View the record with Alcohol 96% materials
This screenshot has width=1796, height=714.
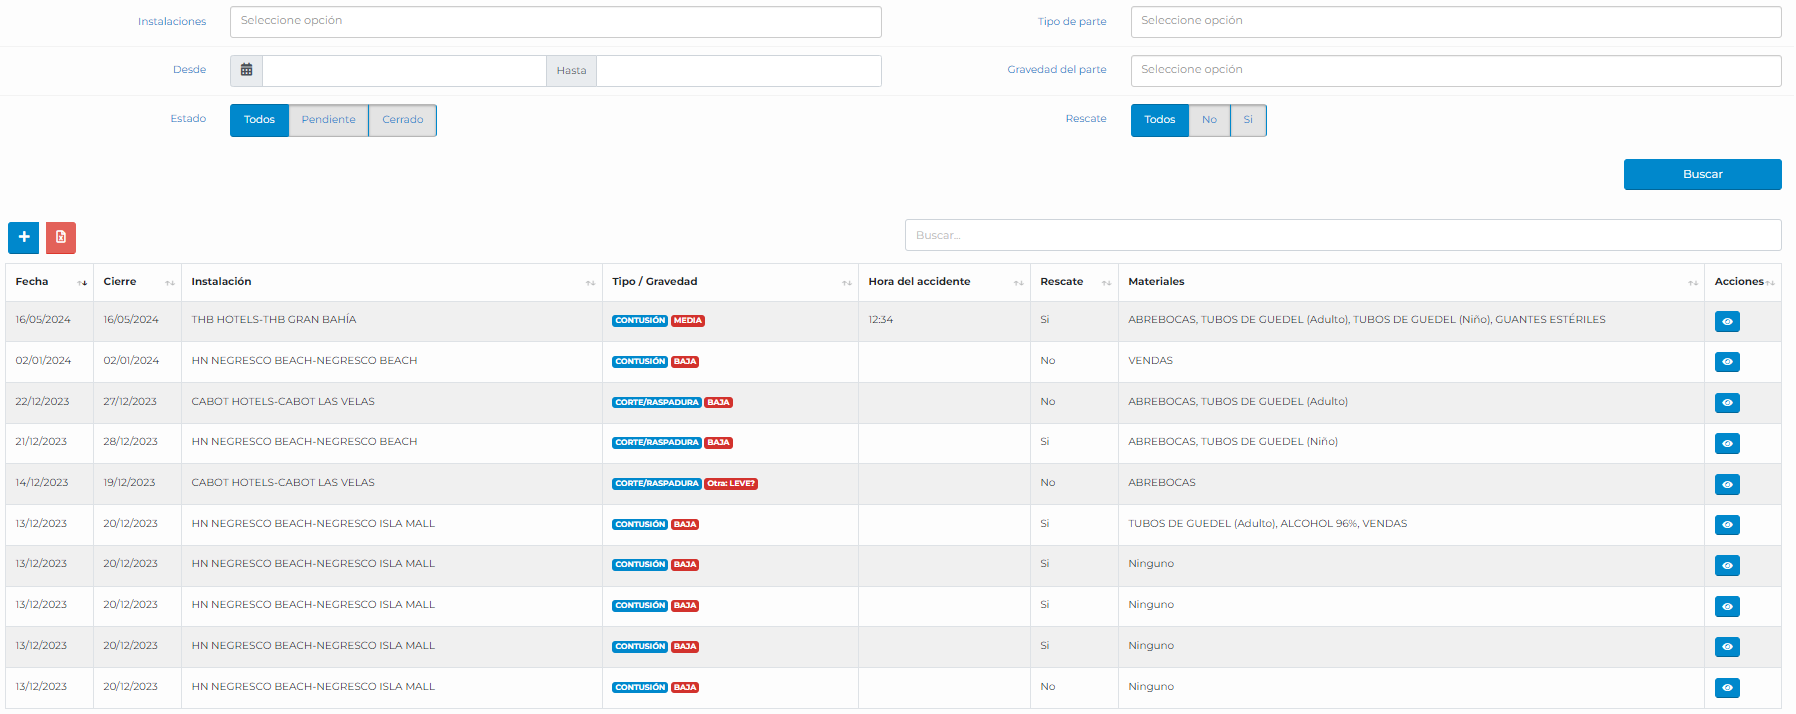pos(1726,525)
